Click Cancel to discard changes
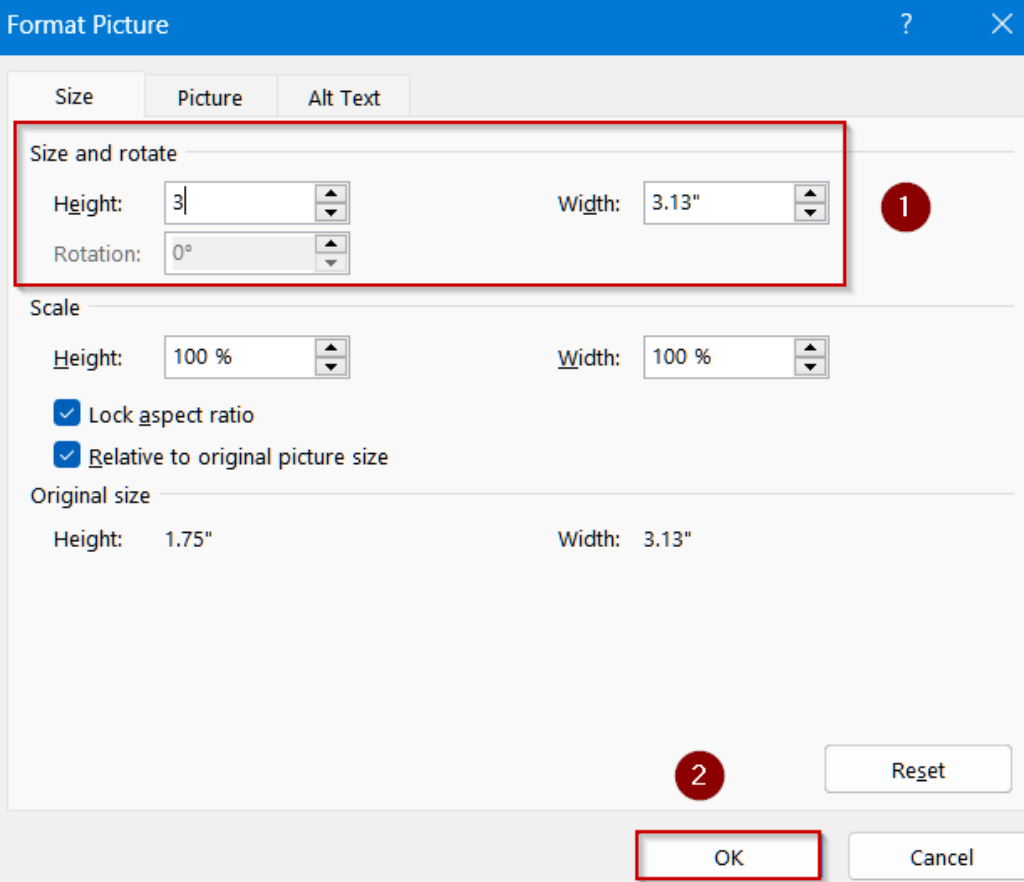Image resolution: width=1024 pixels, height=882 pixels. pos(941,856)
